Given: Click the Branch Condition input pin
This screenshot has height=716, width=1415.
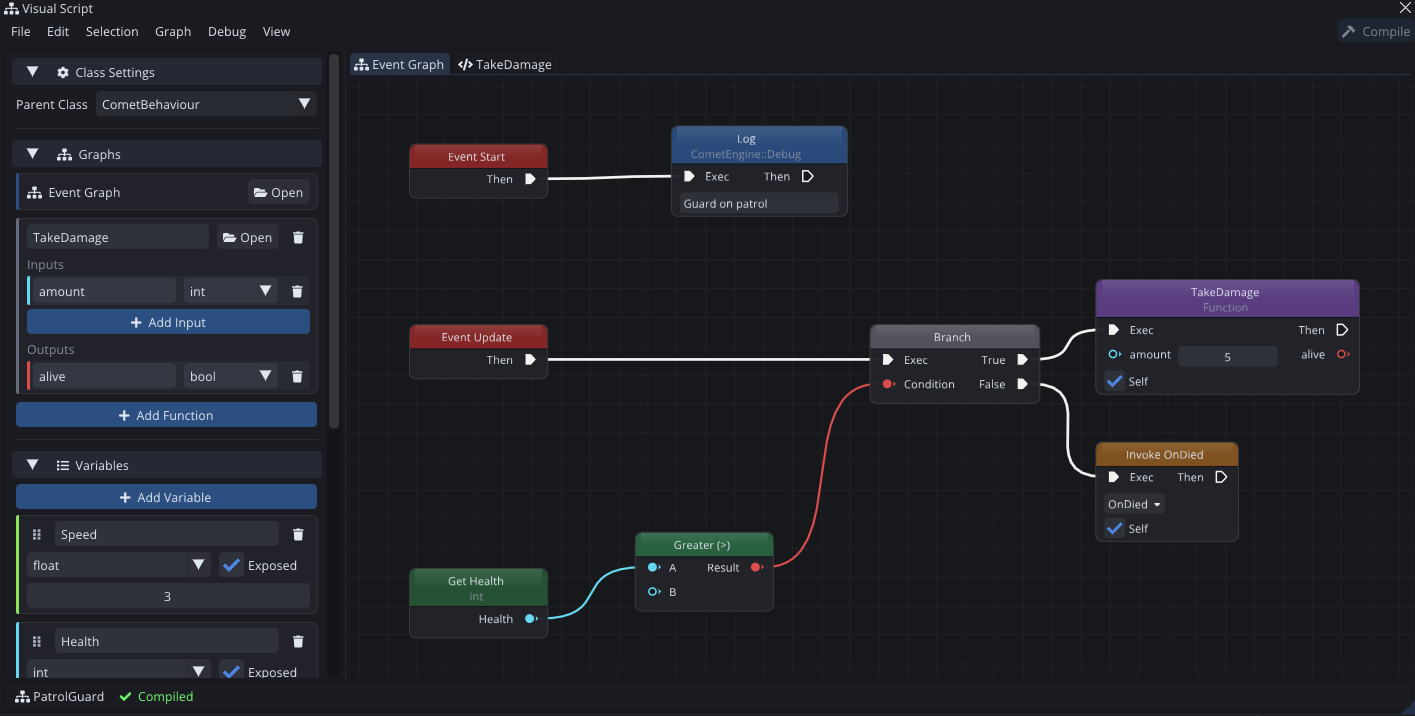Looking at the screenshot, I should (x=888, y=384).
